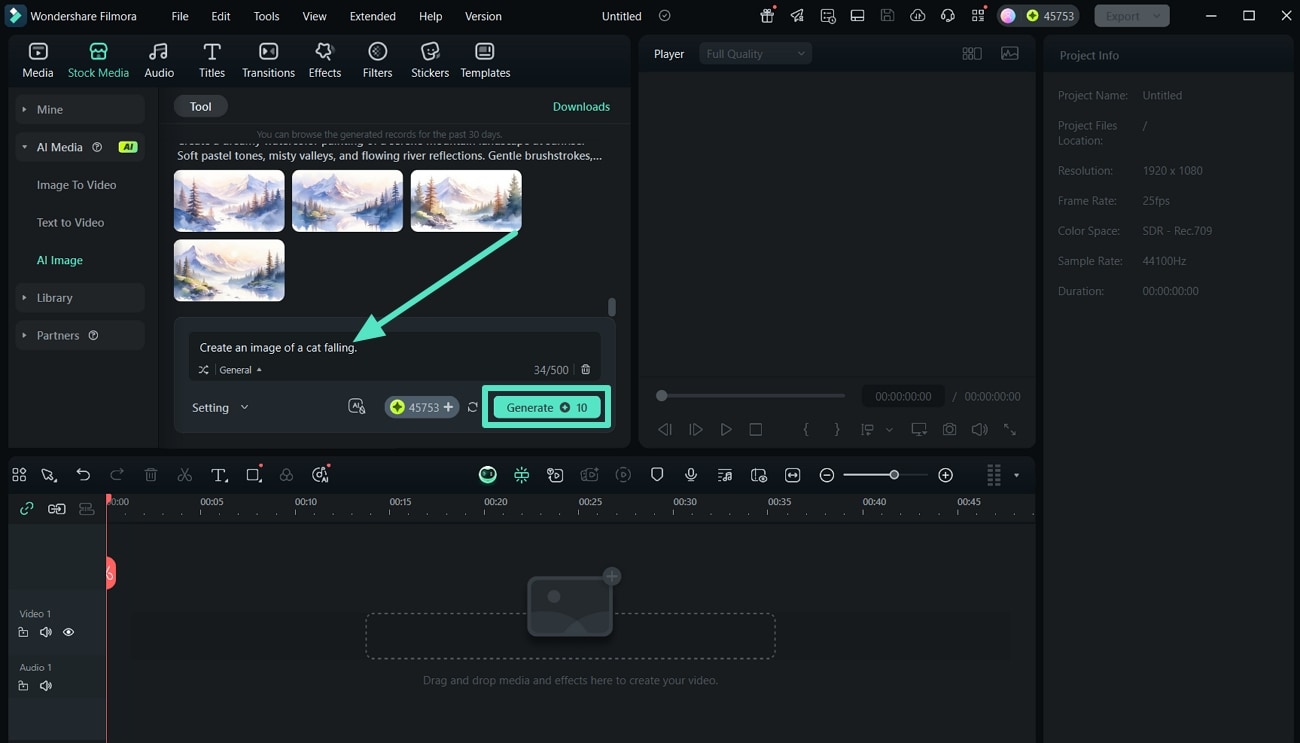The width and height of the screenshot is (1300, 743).
Task: Toggle the green robot face icon in timeline toolbar
Action: [488, 475]
